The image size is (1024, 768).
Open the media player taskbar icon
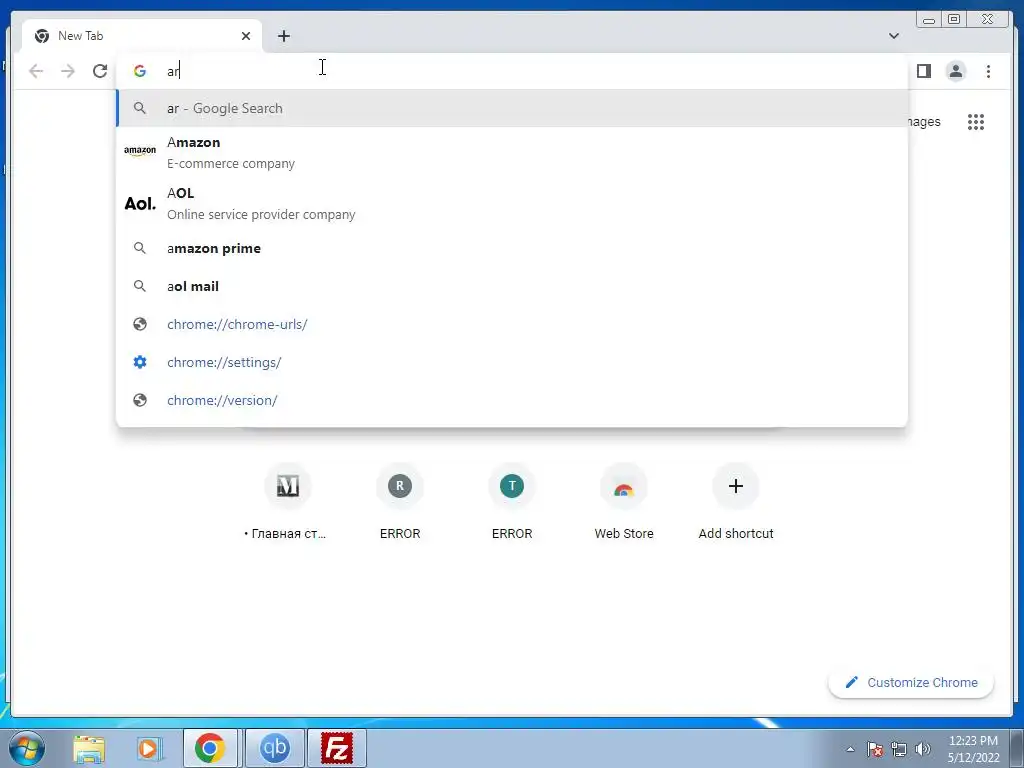pyautogui.click(x=149, y=748)
